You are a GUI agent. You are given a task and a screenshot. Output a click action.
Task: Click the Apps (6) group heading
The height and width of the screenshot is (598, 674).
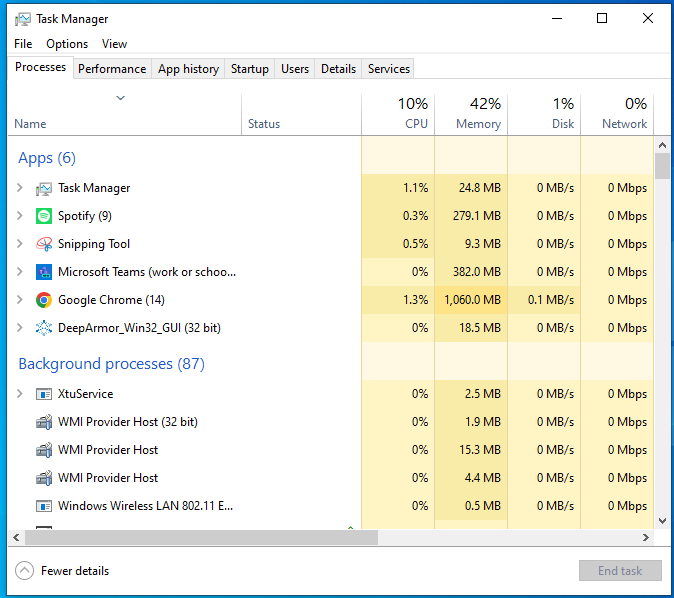pos(47,158)
